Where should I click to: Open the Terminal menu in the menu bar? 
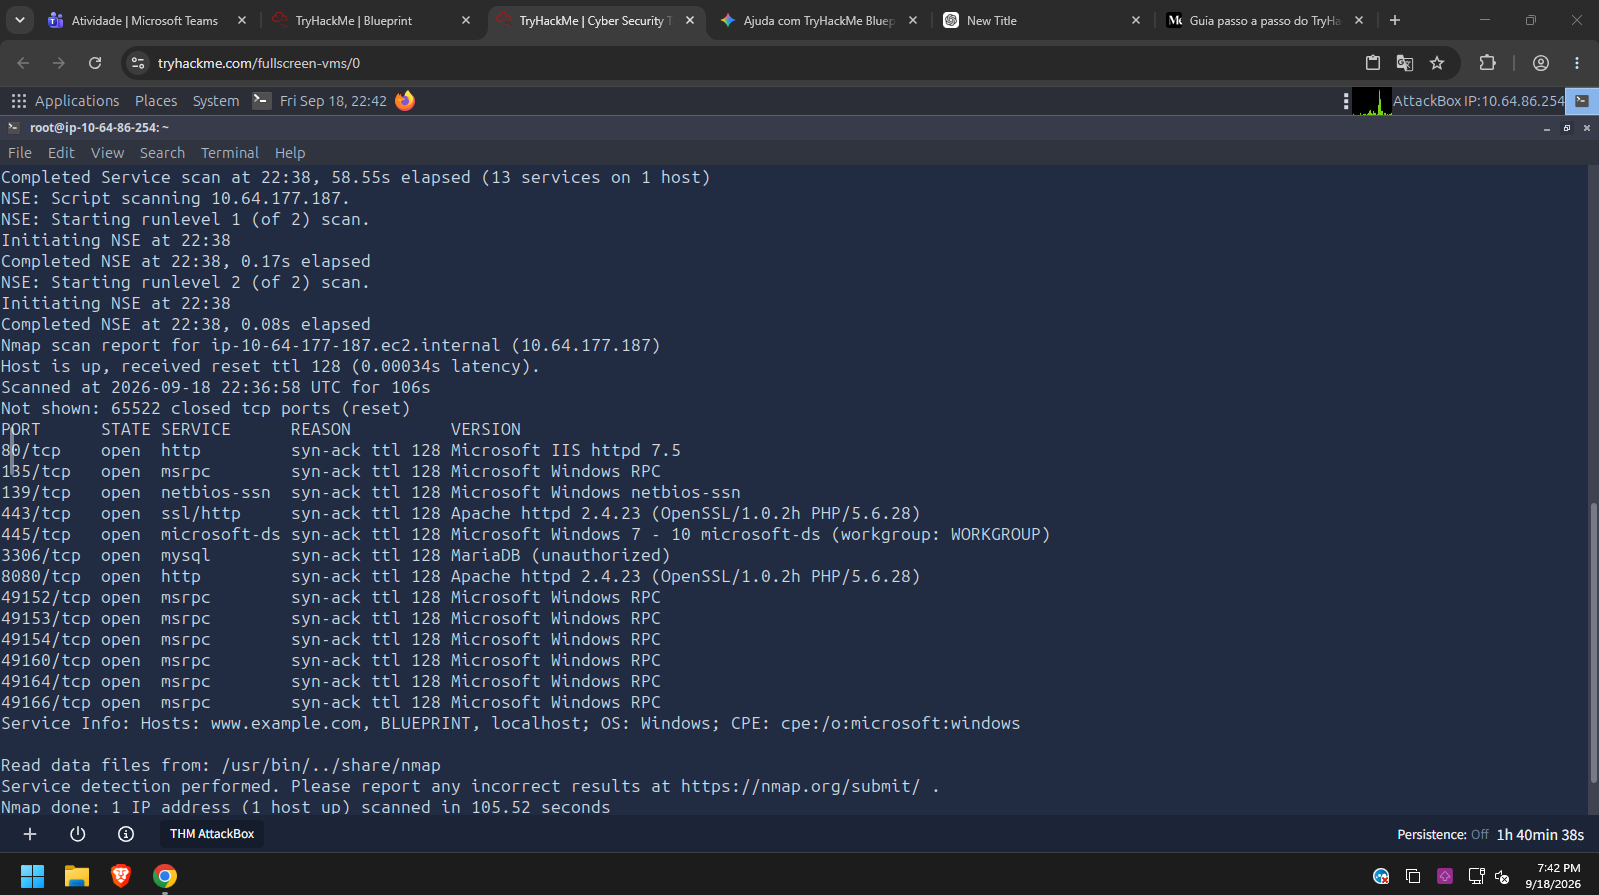[230, 153]
